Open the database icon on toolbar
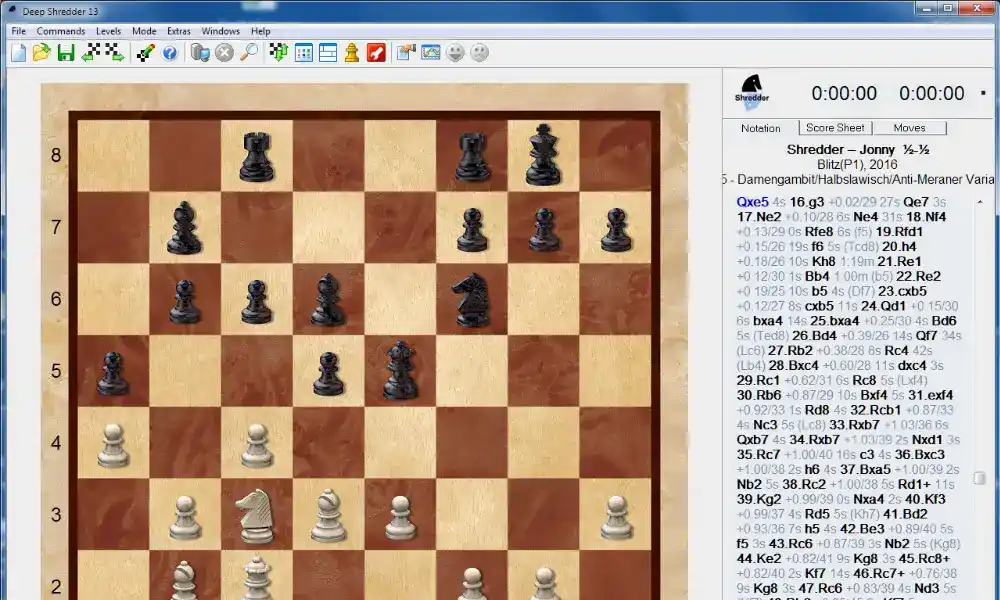Image resolution: width=1000 pixels, height=600 pixels. pyautogui.click(x=198, y=53)
